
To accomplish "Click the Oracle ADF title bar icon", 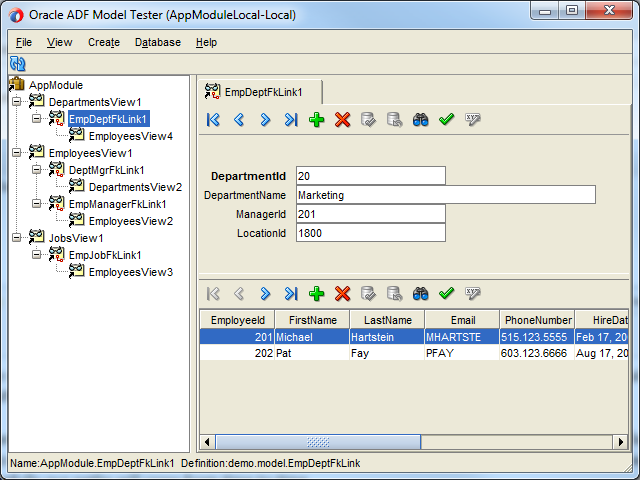I will tap(16, 16).
